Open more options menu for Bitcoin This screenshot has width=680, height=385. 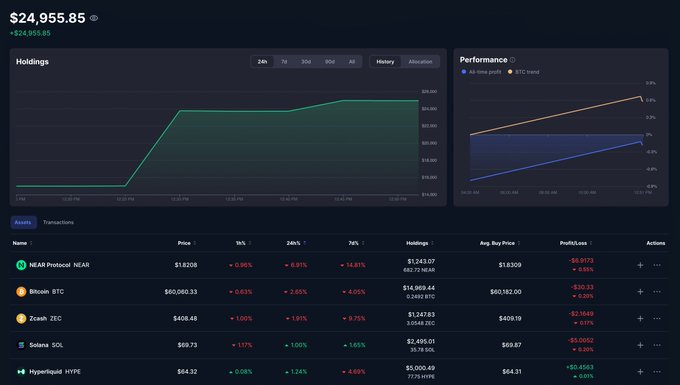pyautogui.click(x=657, y=292)
